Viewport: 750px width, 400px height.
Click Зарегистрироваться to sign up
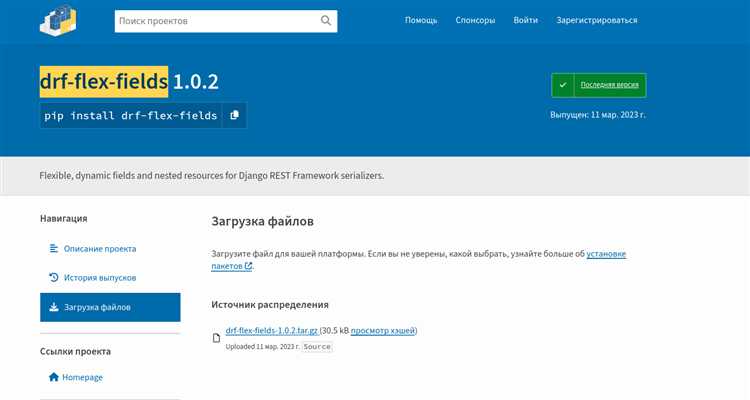(596, 20)
